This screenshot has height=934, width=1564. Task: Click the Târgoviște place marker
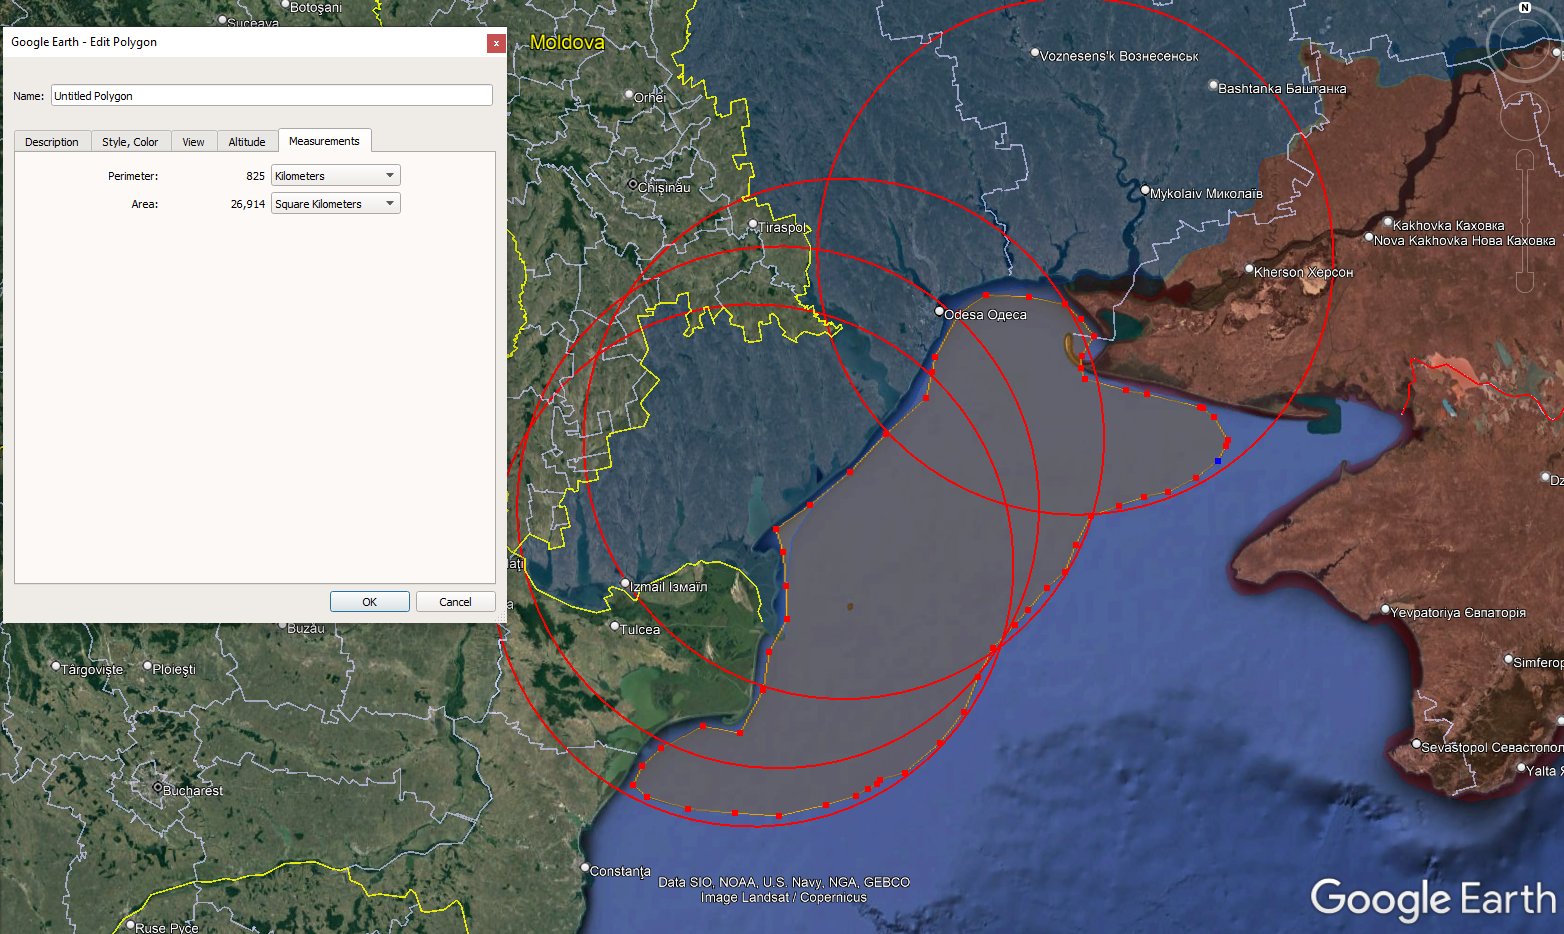56,666
